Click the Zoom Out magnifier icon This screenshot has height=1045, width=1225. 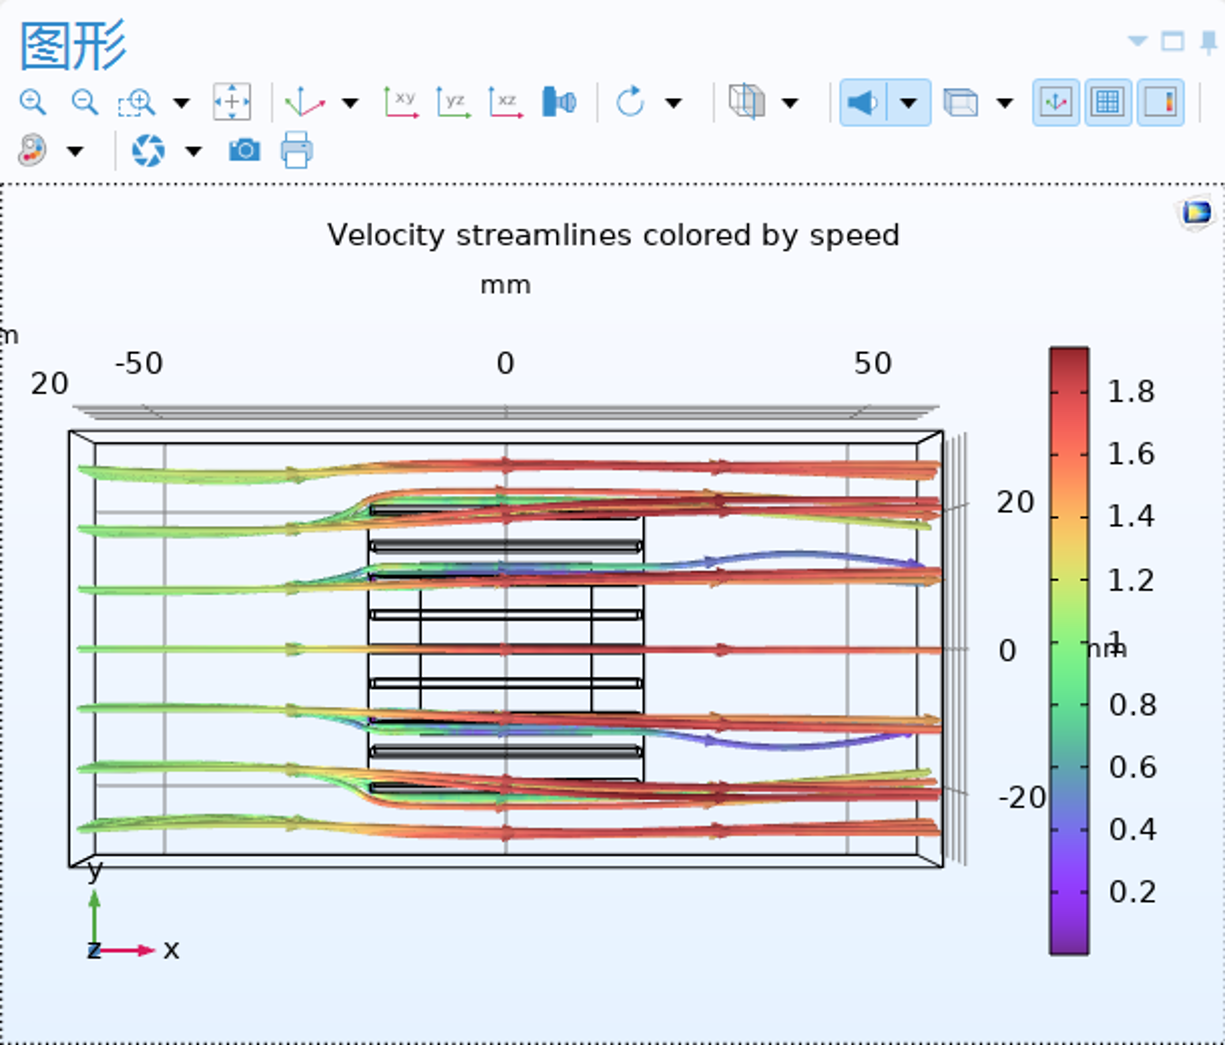tap(85, 102)
